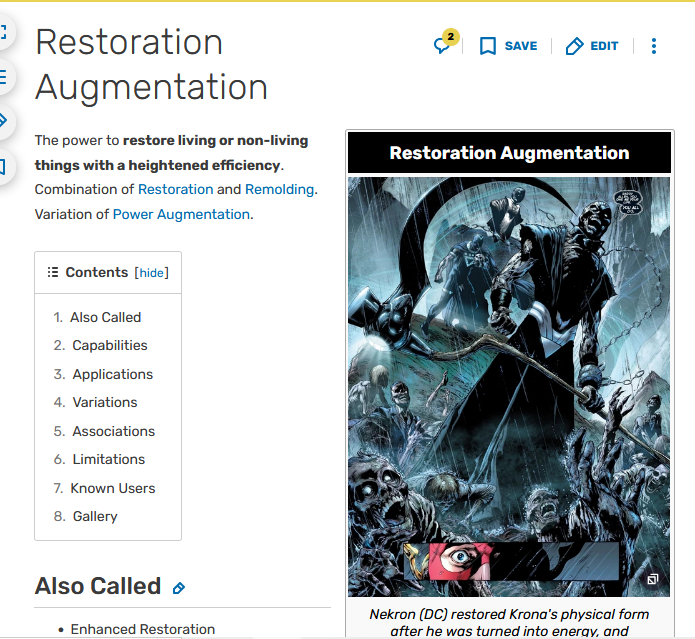Viewport: 695px width, 639px height.
Task: Hide the Contents table
Action: 152,273
